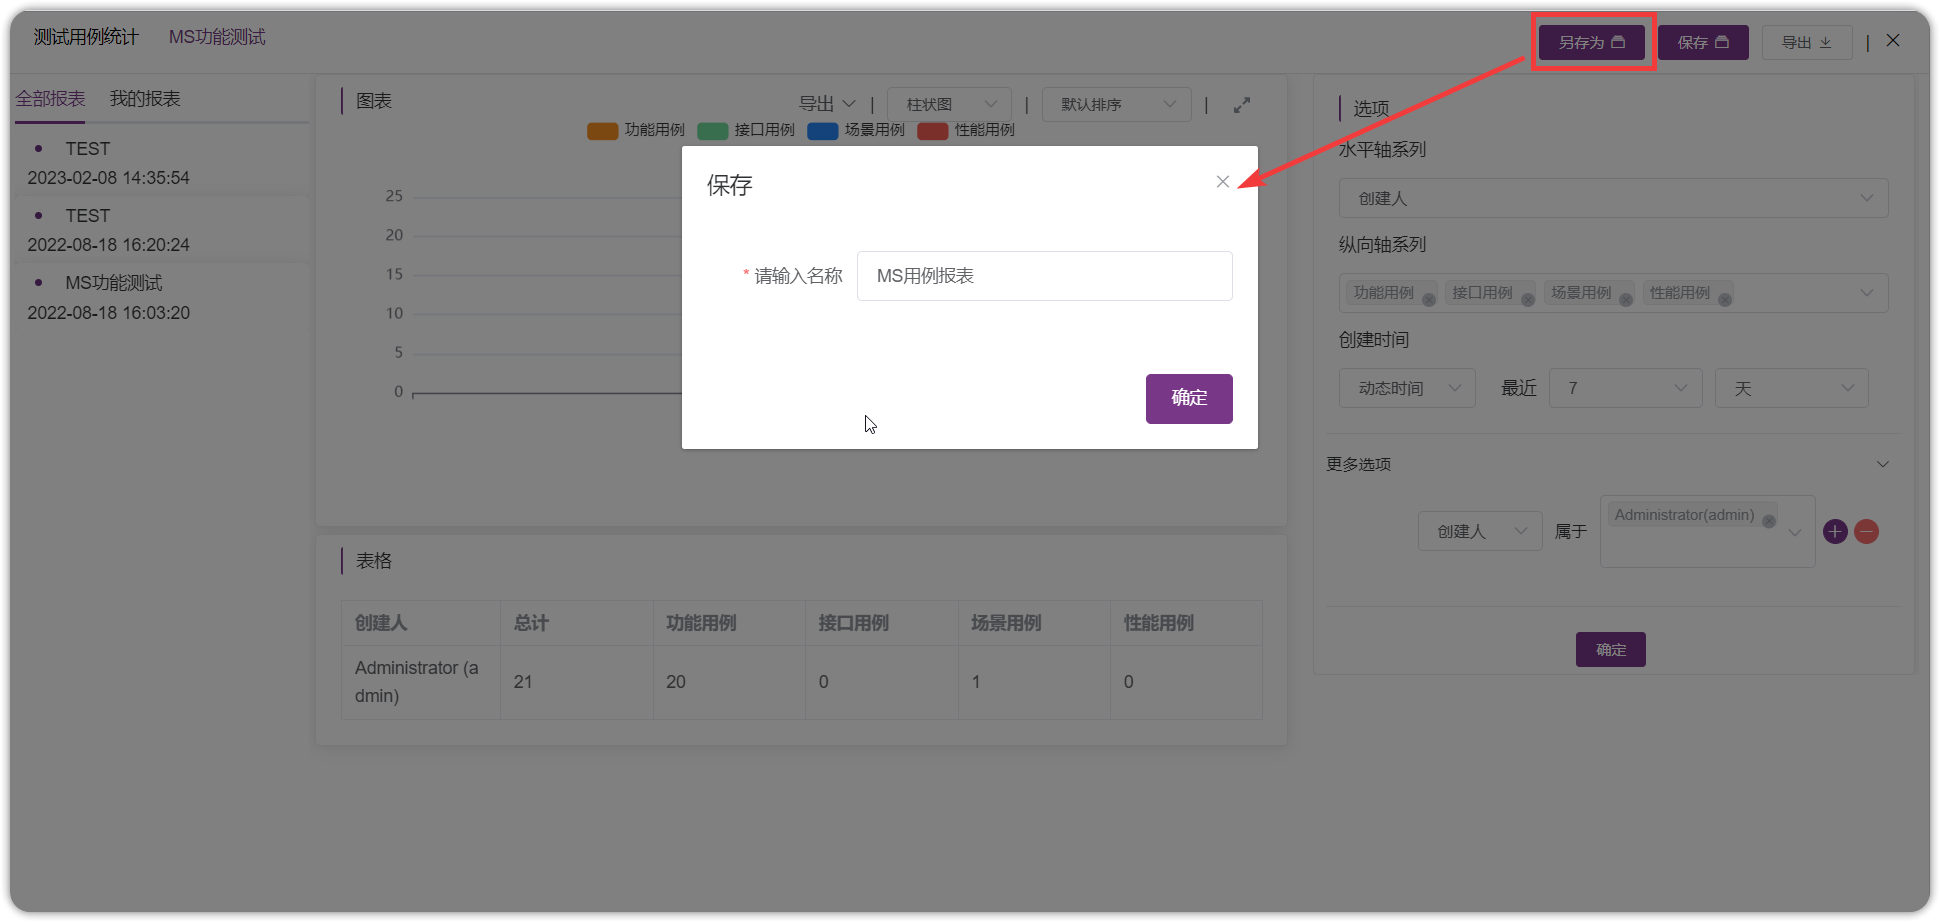The image size is (1940, 922).
Task: Click the MS功能测试 header label
Action: (217, 37)
